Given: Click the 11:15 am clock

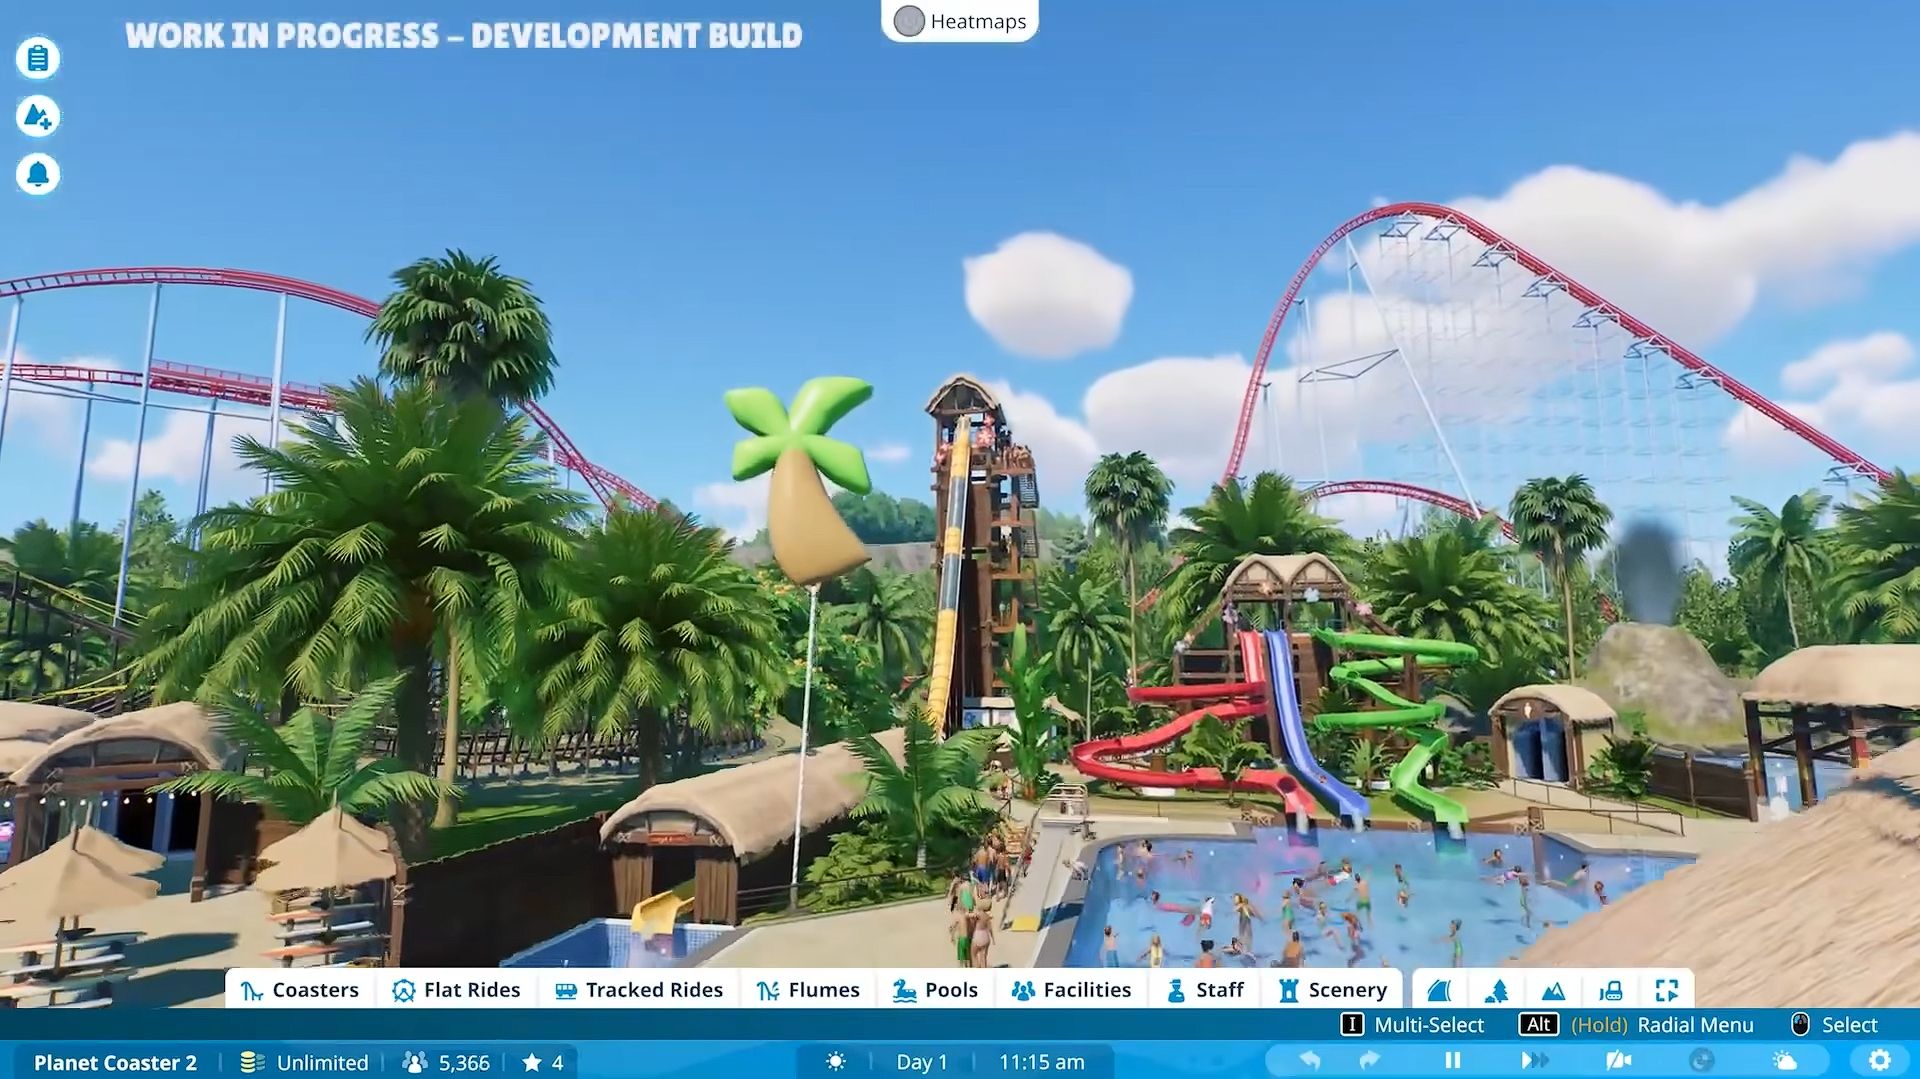Looking at the screenshot, I should [x=1041, y=1062].
